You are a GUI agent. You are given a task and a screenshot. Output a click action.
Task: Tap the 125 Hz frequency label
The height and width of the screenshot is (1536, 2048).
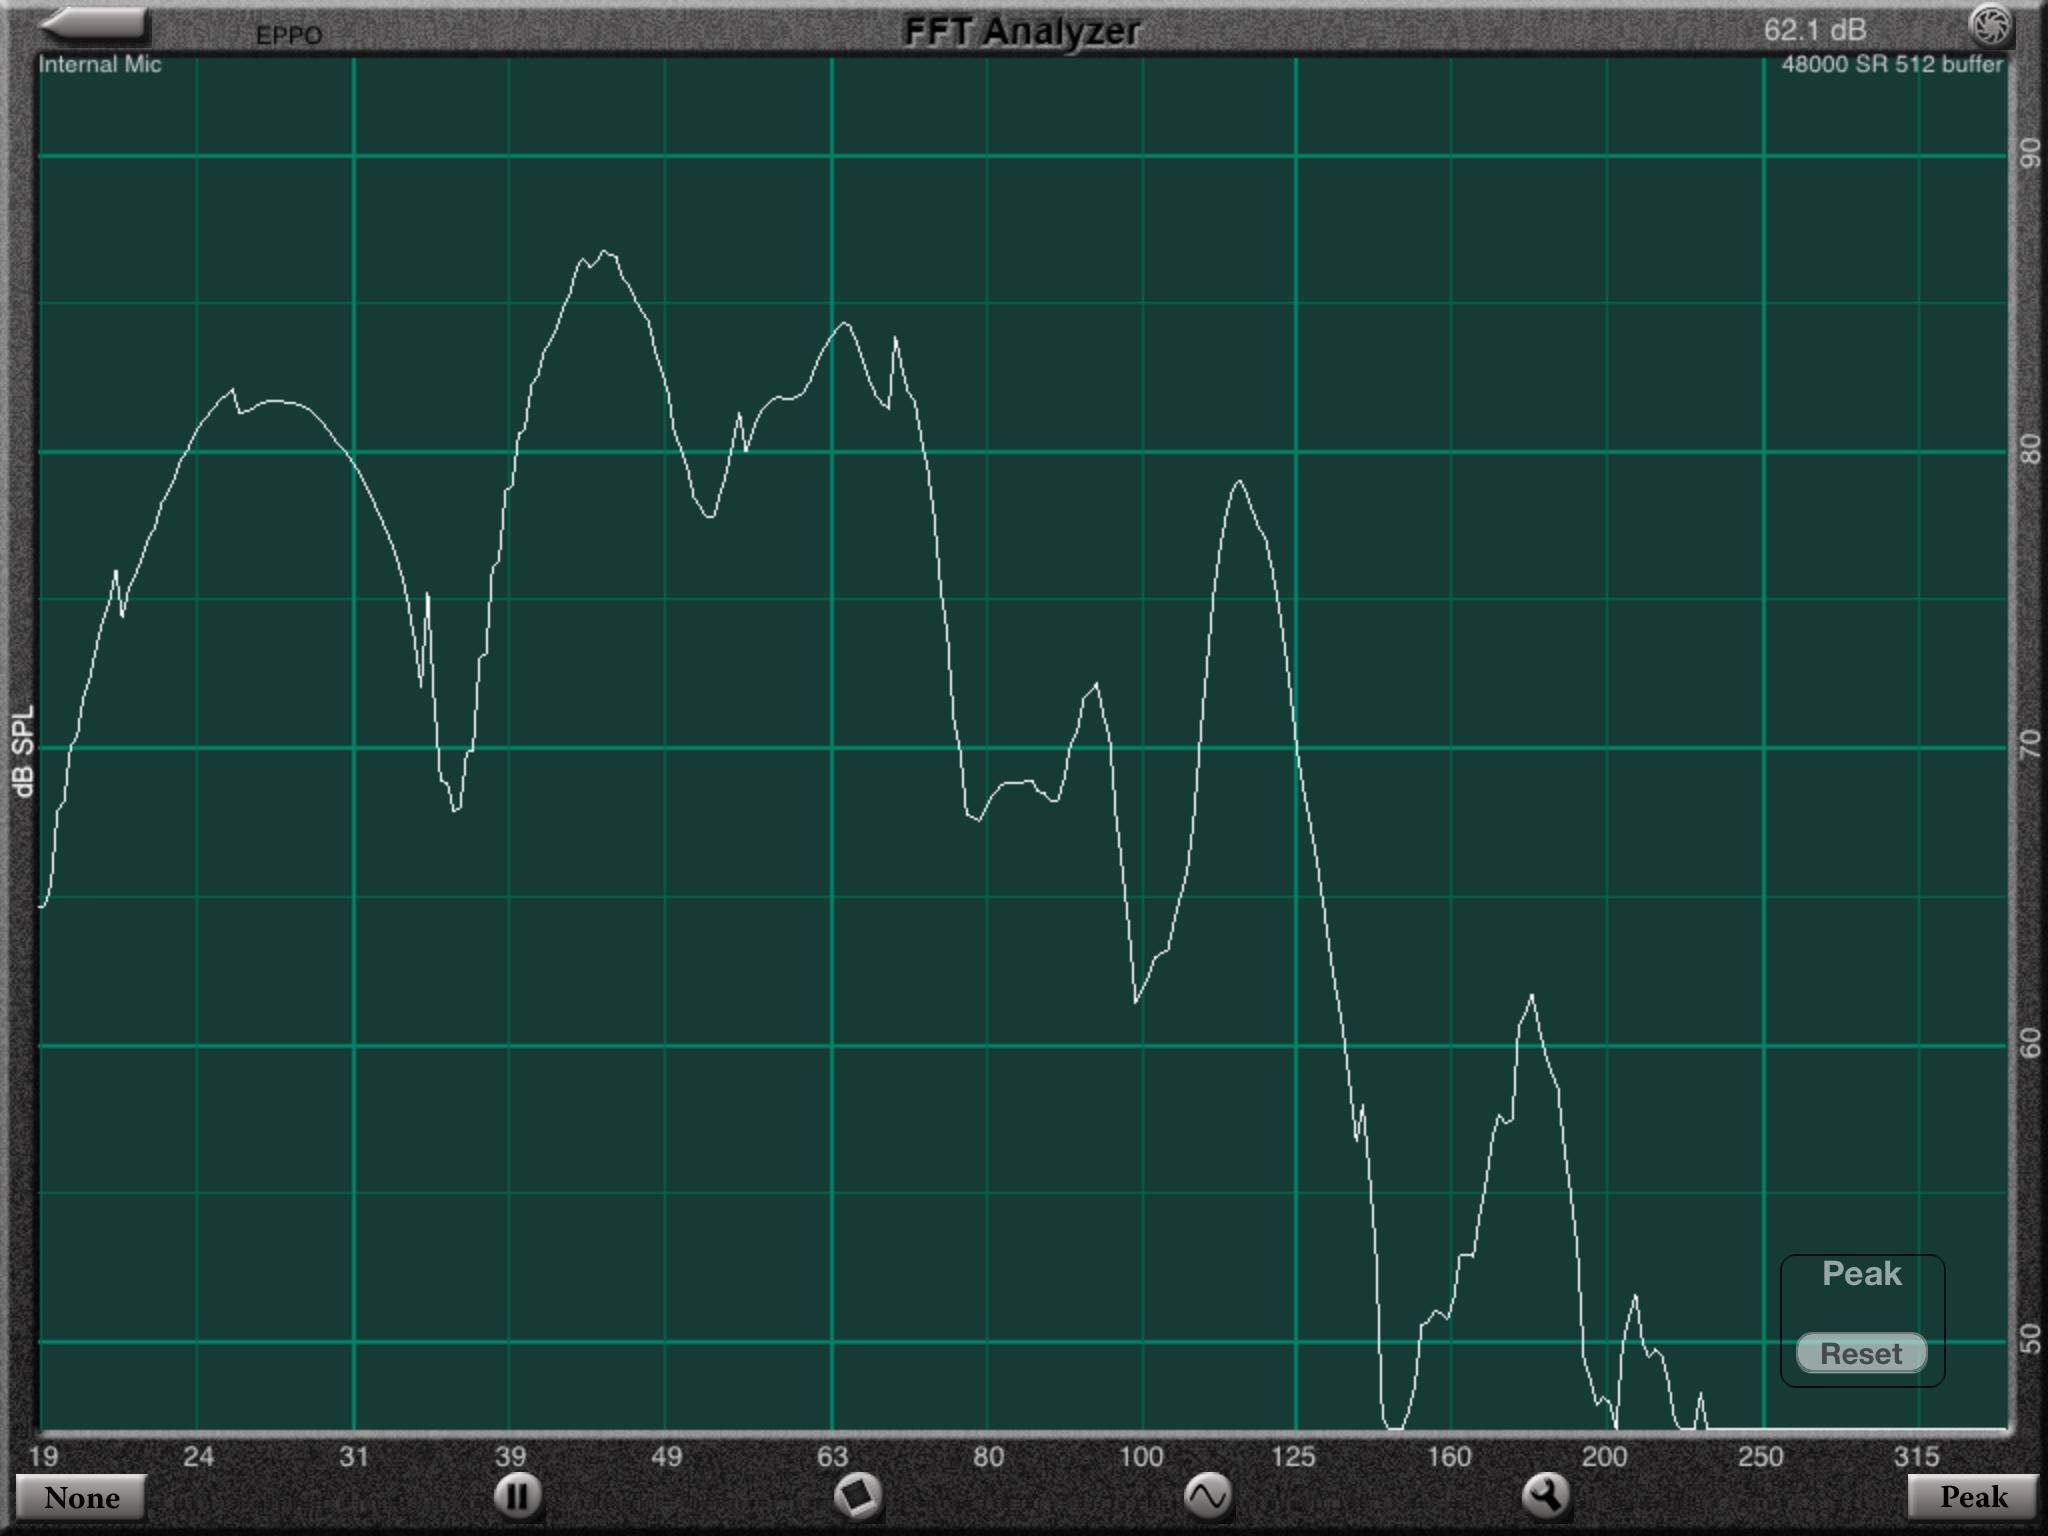(x=1293, y=1456)
